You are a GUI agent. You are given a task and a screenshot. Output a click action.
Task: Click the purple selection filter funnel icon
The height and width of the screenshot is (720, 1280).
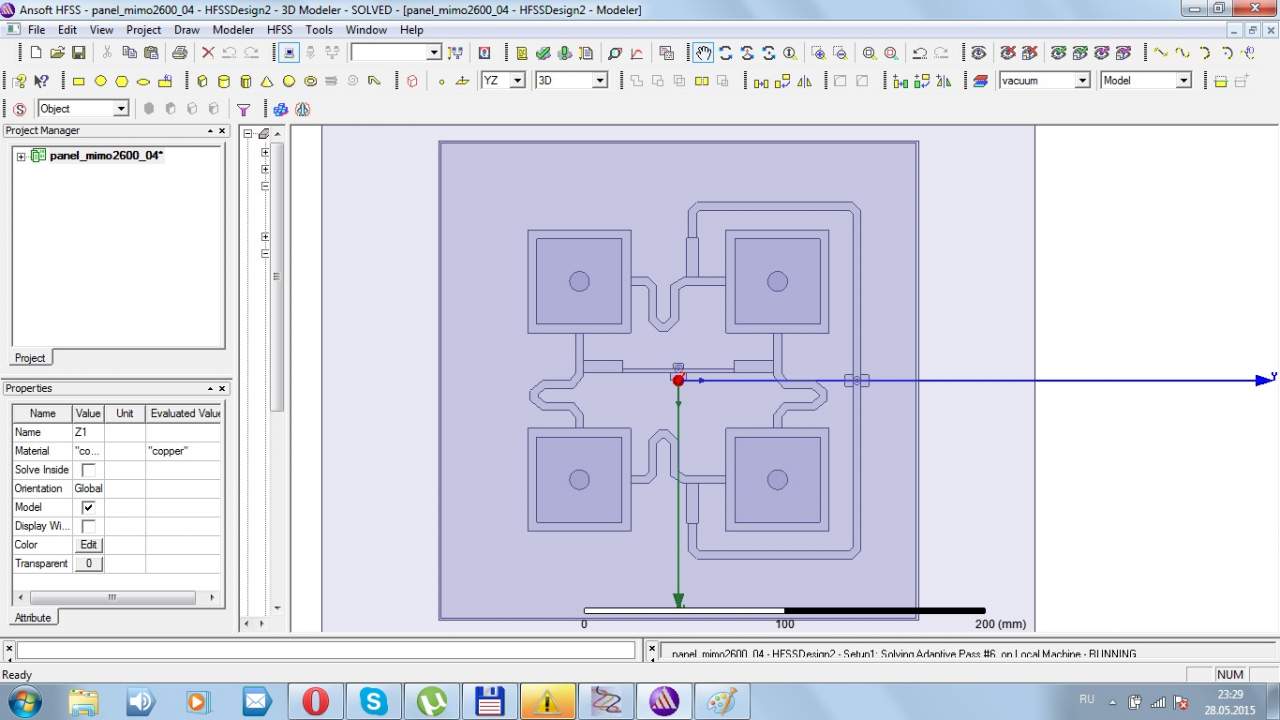click(243, 109)
